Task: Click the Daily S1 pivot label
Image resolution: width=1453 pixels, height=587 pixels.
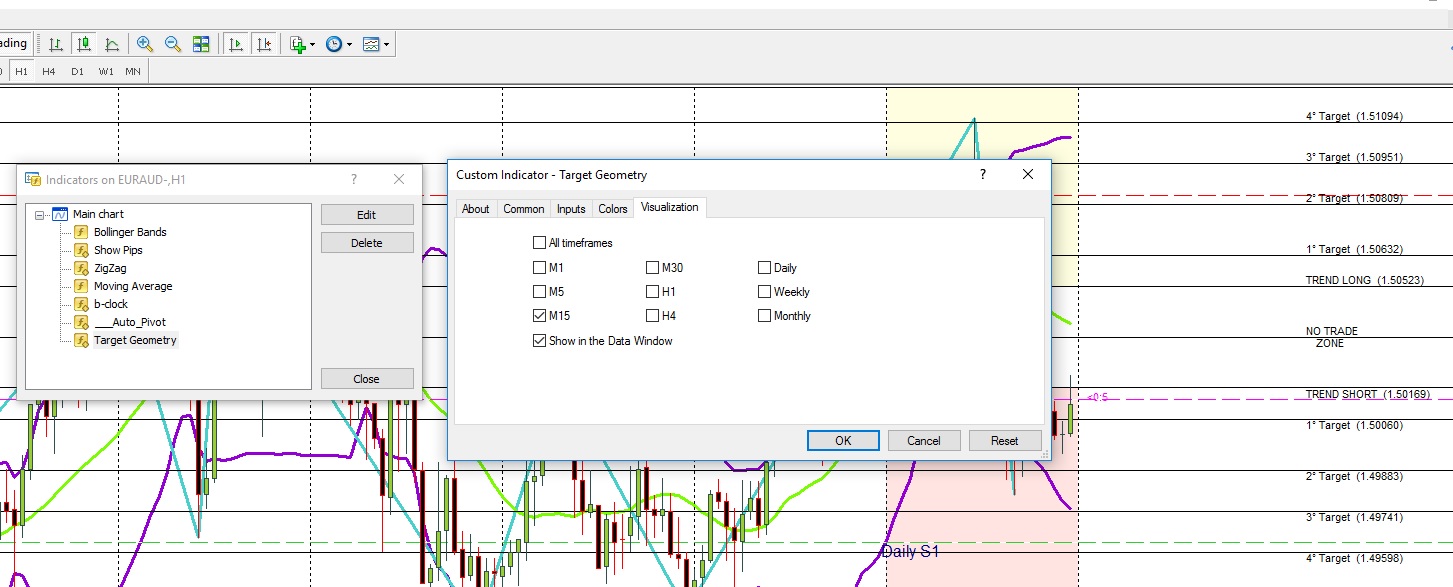Action: pyautogui.click(x=910, y=551)
